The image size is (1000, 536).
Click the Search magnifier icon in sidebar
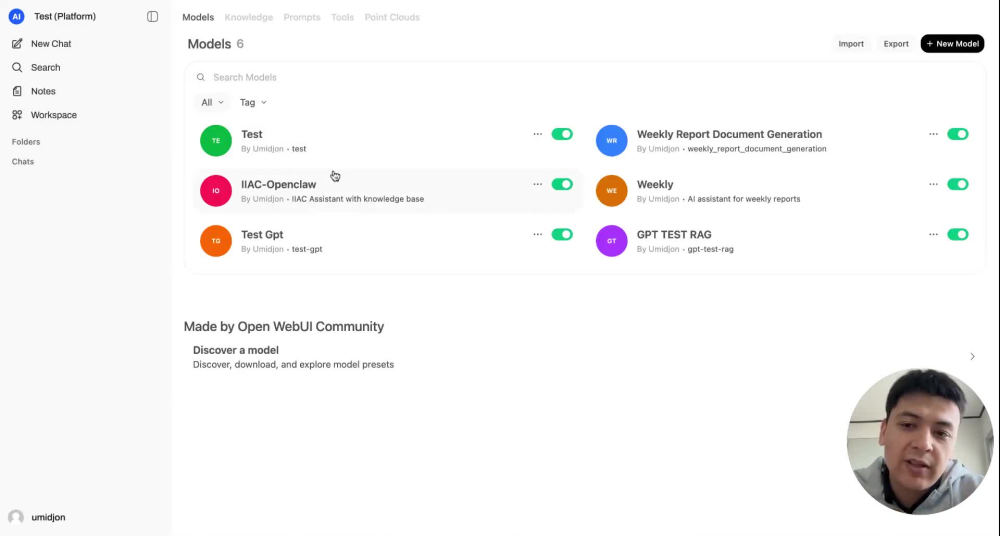click(x=17, y=67)
